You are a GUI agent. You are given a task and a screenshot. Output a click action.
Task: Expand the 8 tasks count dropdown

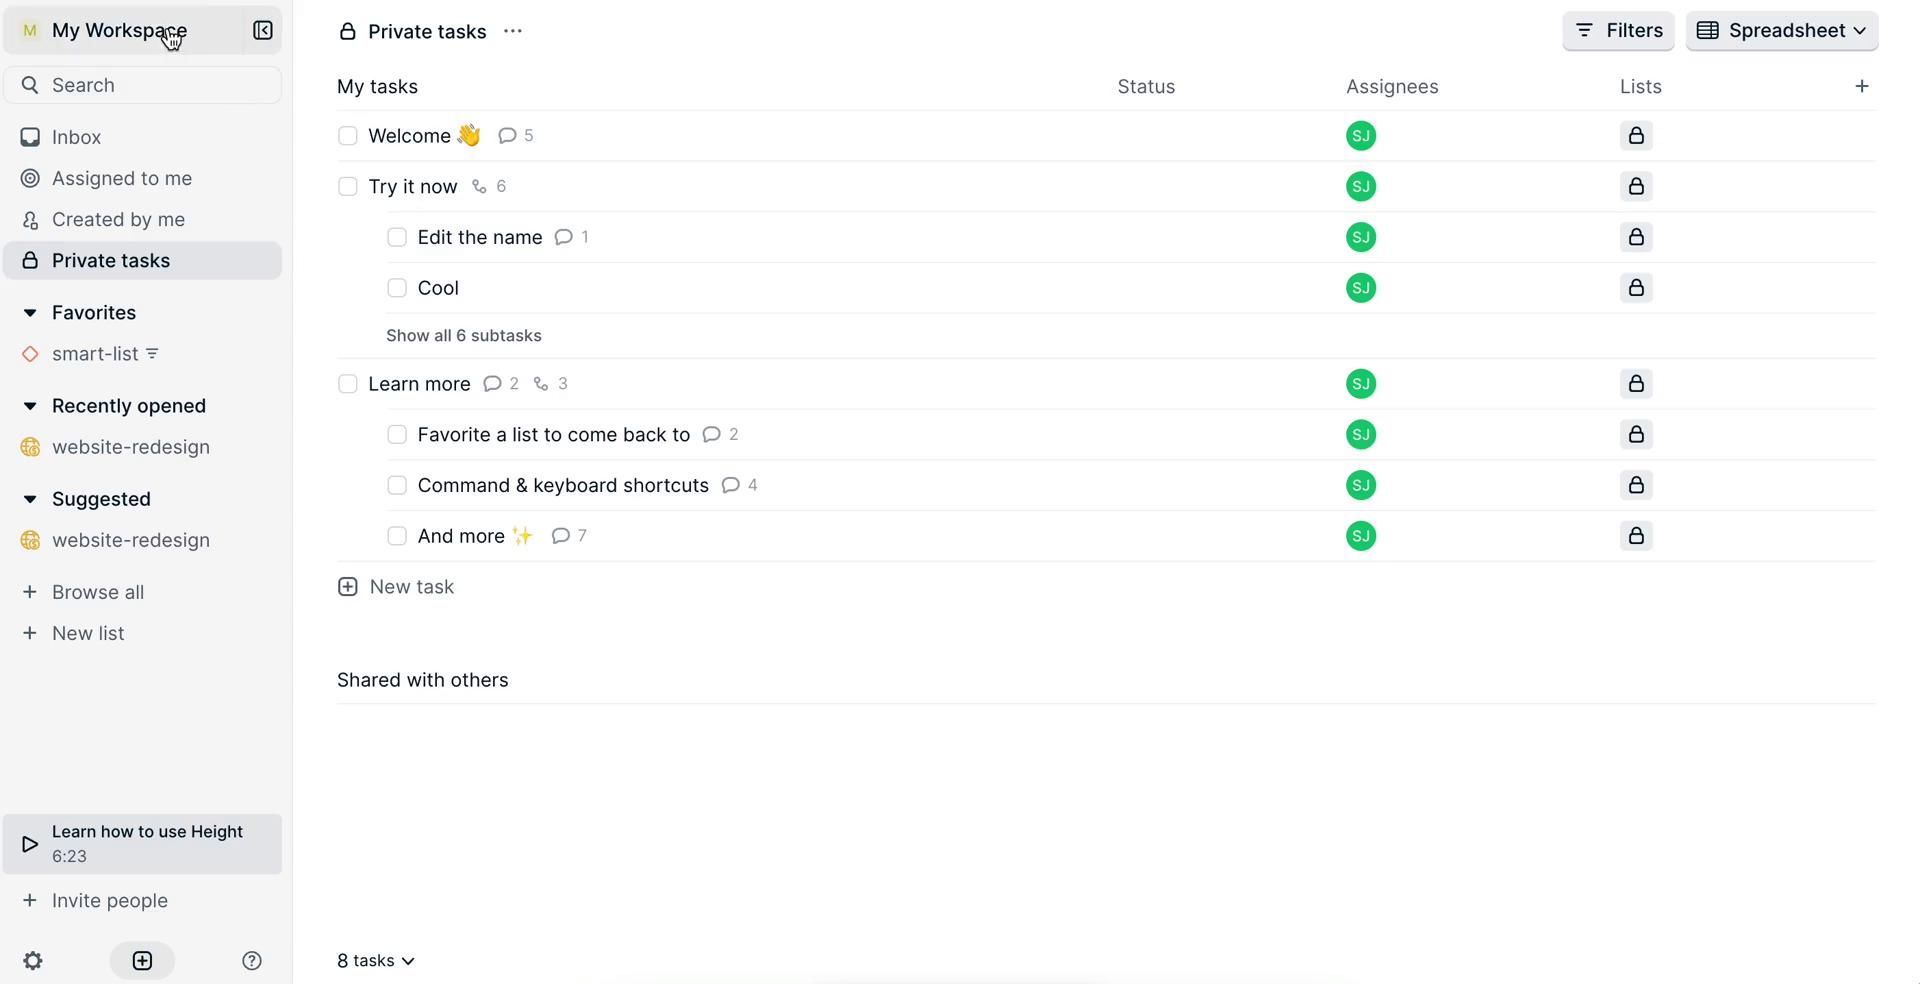[x=376, y=961]
